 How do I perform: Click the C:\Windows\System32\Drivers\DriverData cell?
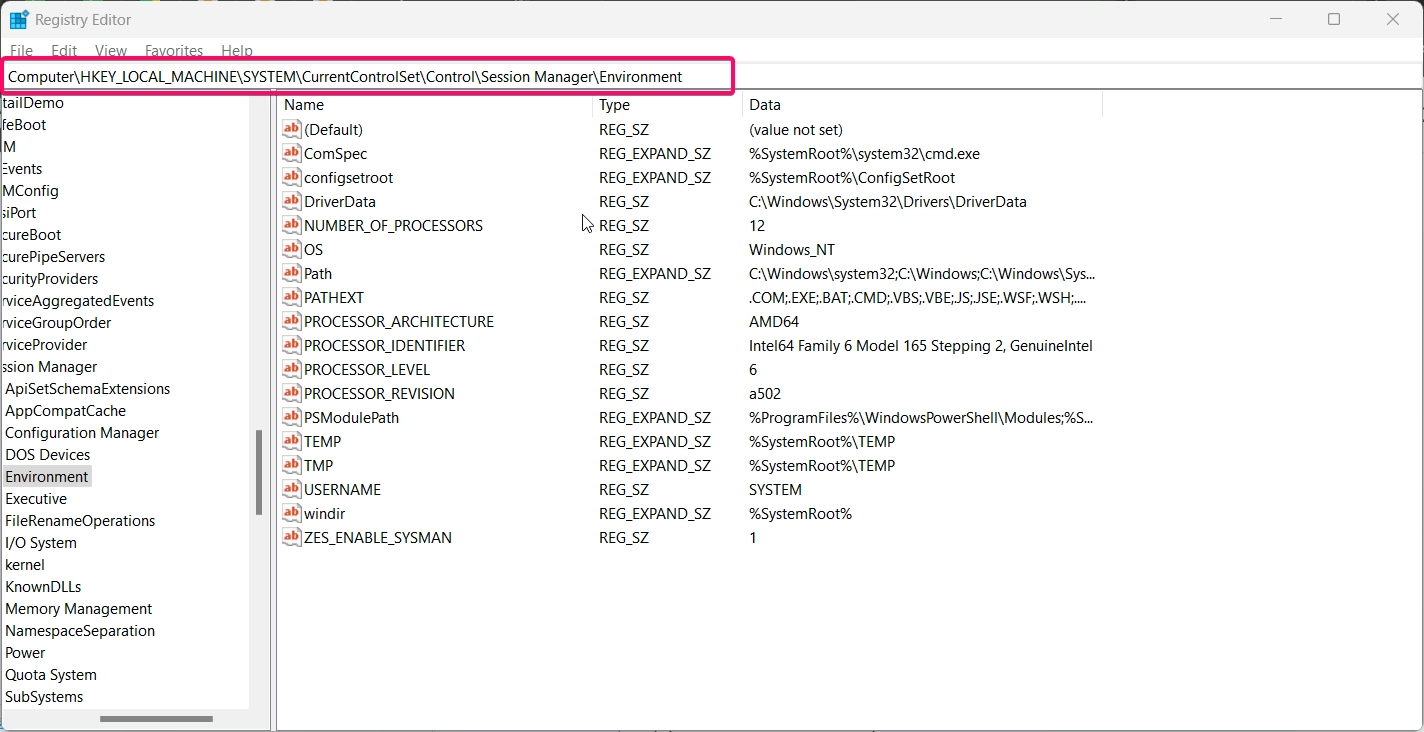(x=888, y=201)
